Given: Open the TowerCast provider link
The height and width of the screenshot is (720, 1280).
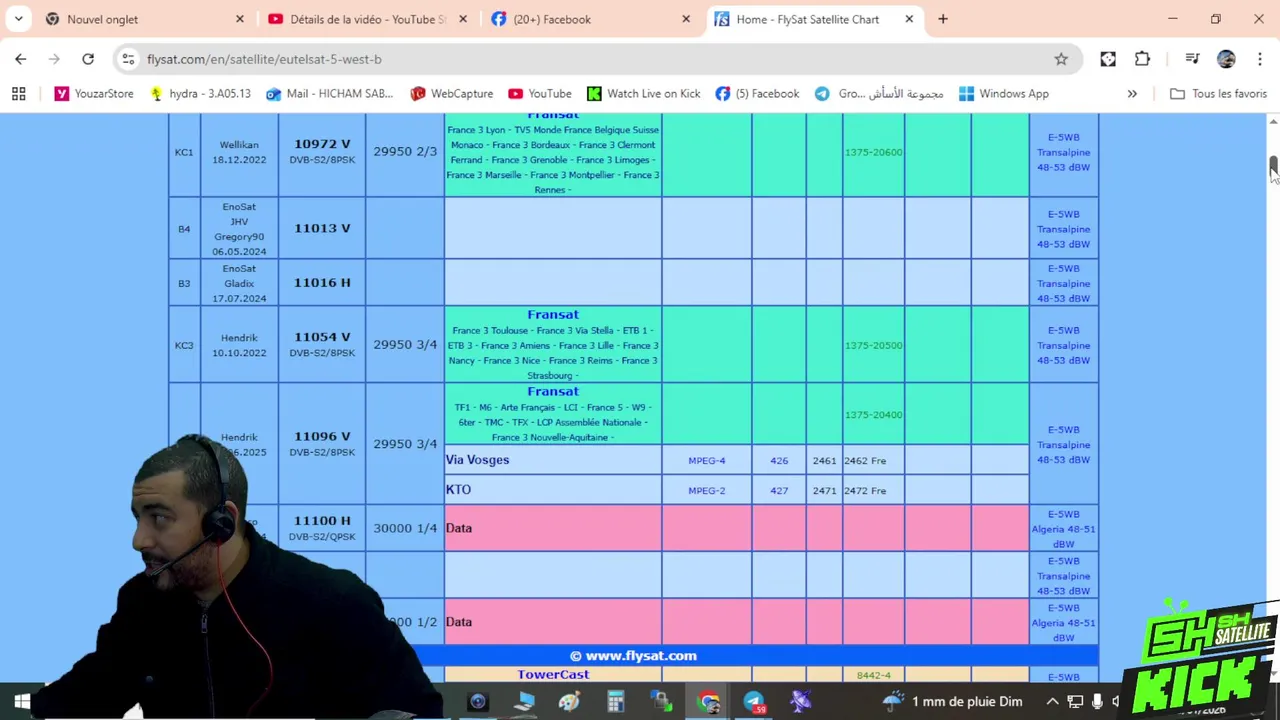Looking at the screenshot, I should pos(553,675).
